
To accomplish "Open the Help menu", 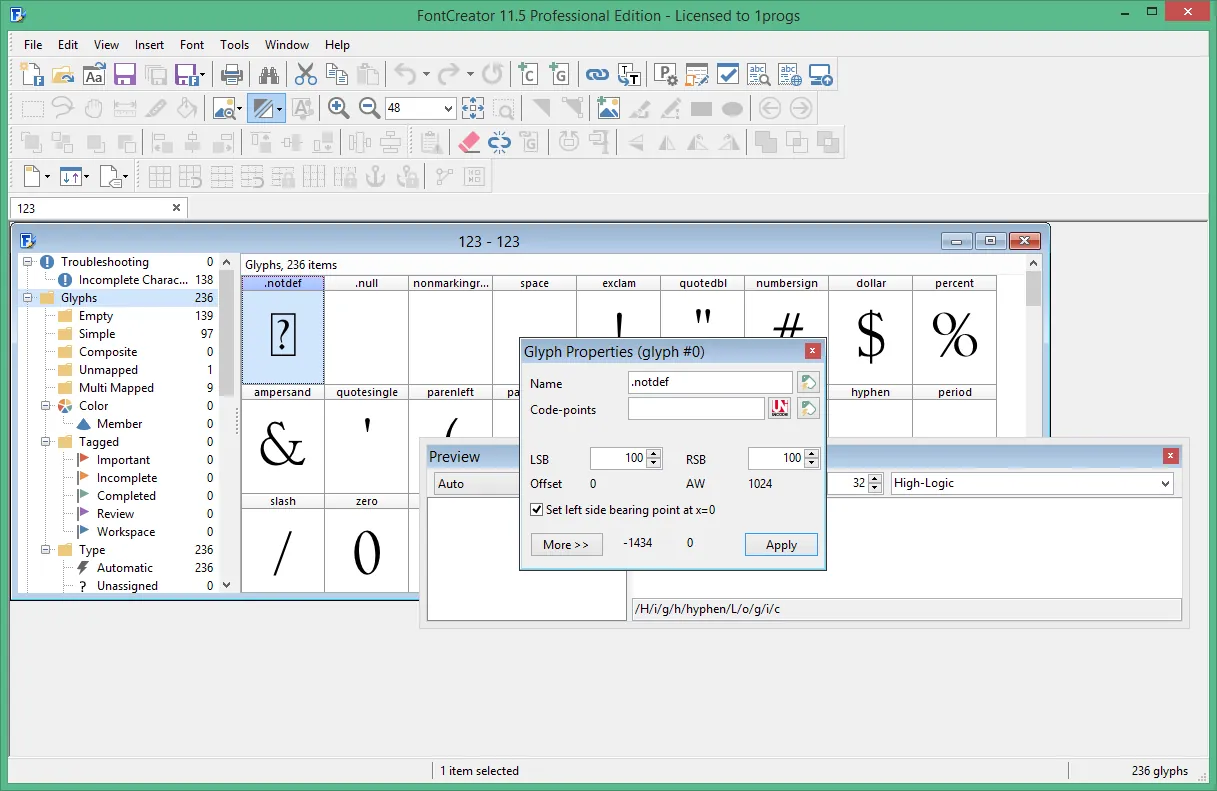I will click(x=338, y=45).
